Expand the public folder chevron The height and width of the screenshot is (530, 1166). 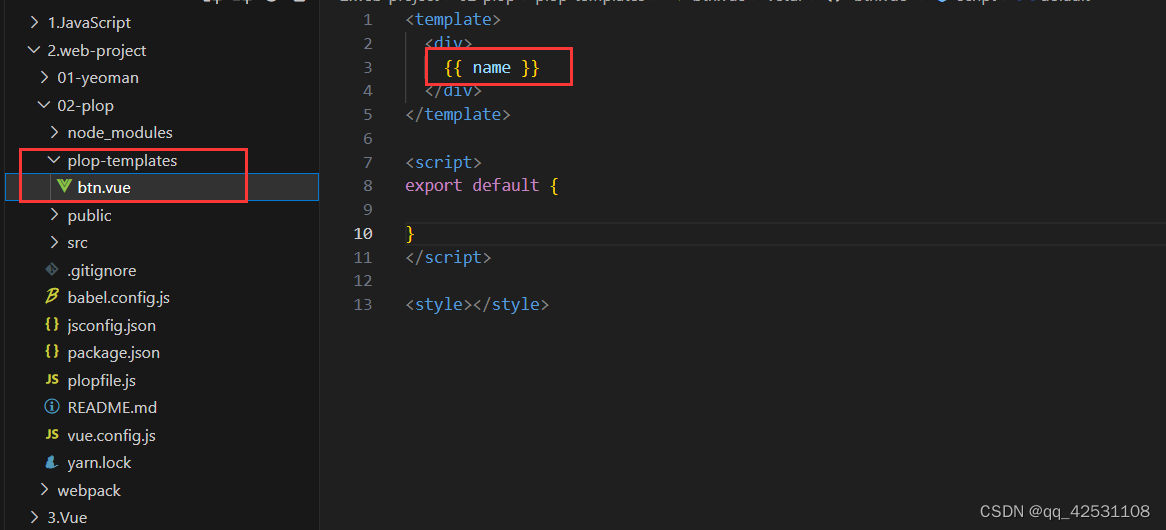point(54,216)
